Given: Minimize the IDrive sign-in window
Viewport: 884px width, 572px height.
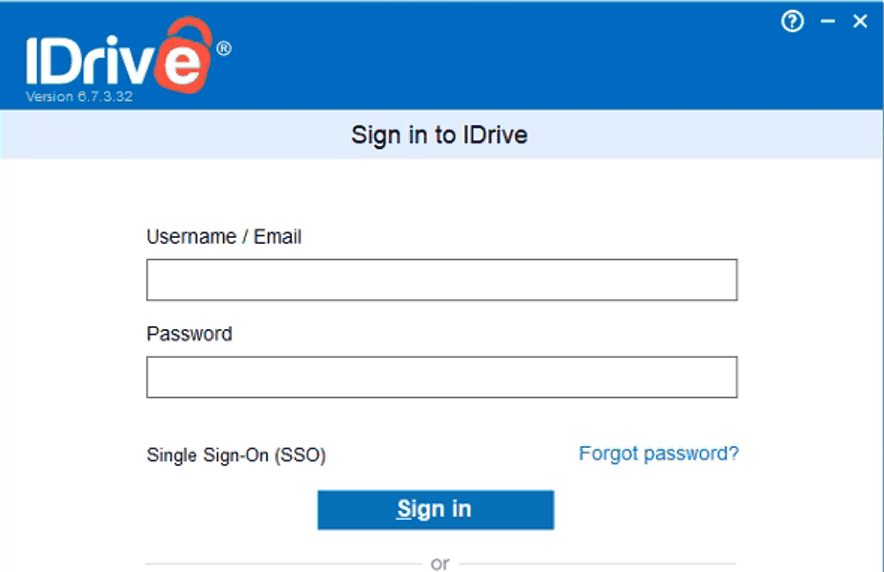Looking at the screenshot, I should pyautogui.click(x=827, y=22).
